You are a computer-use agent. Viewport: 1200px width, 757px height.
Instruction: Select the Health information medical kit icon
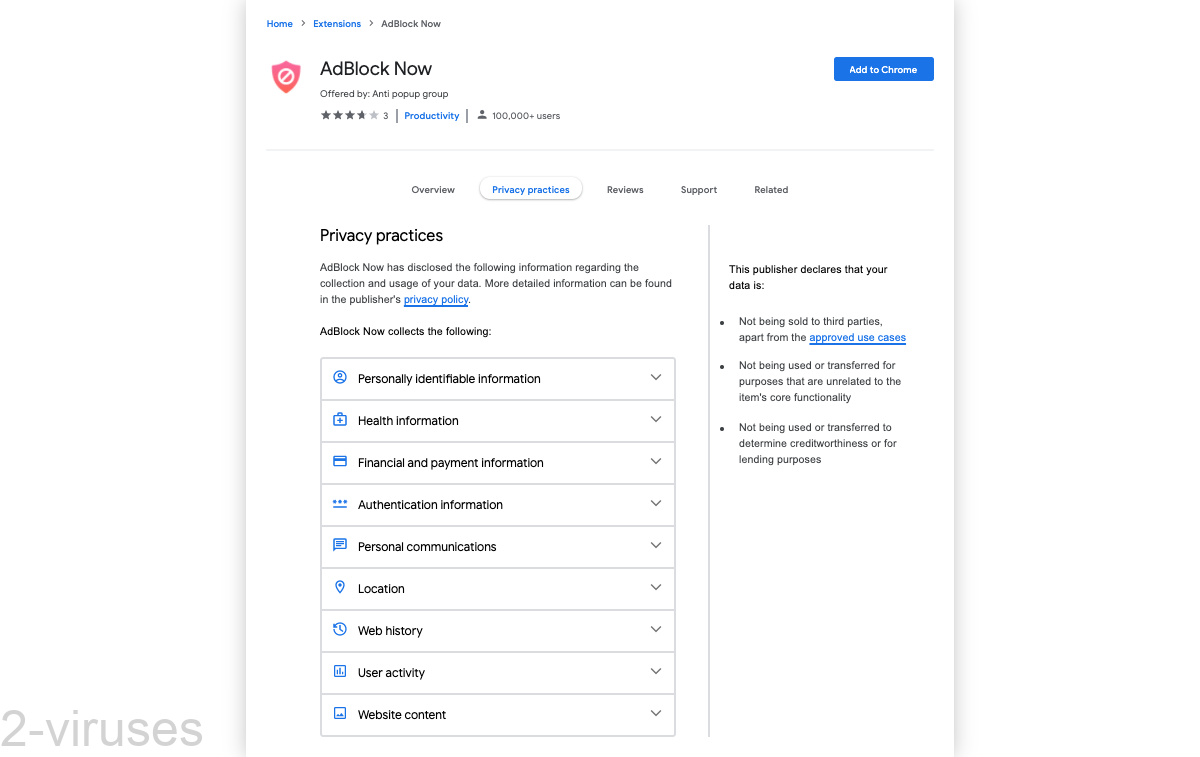[x=340, y=420]
